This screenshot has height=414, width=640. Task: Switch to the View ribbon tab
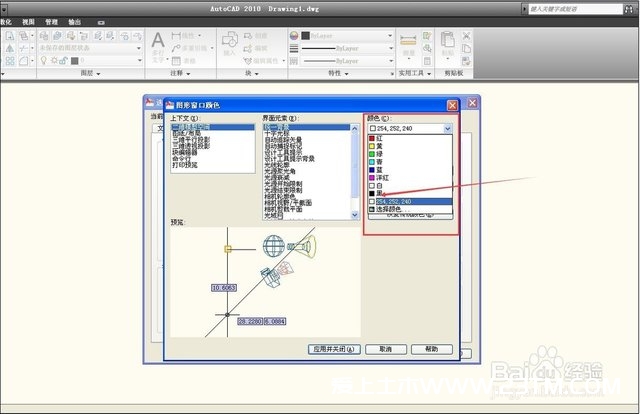[x=28, y=22]
